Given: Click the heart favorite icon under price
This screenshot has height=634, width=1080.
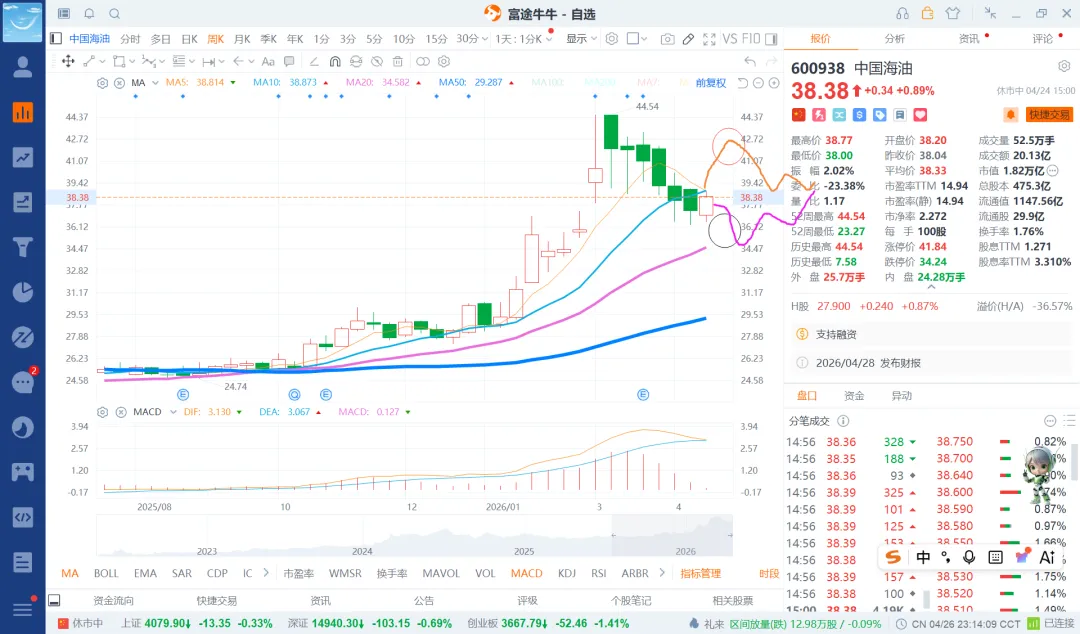Looking at the screenshot, I should [920, 114].
